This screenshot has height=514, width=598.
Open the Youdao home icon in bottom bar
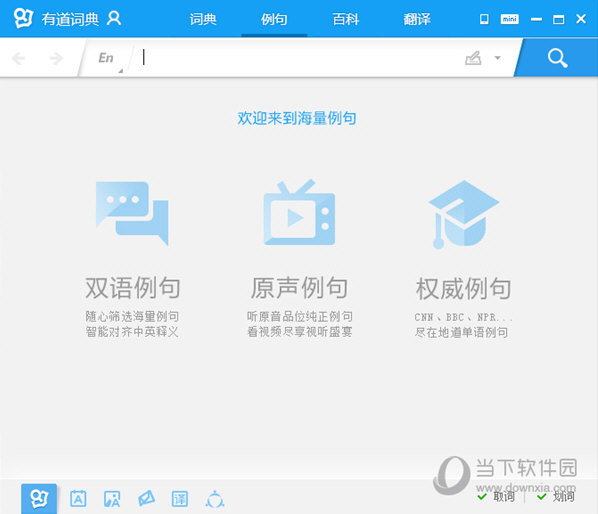(39, 498)
